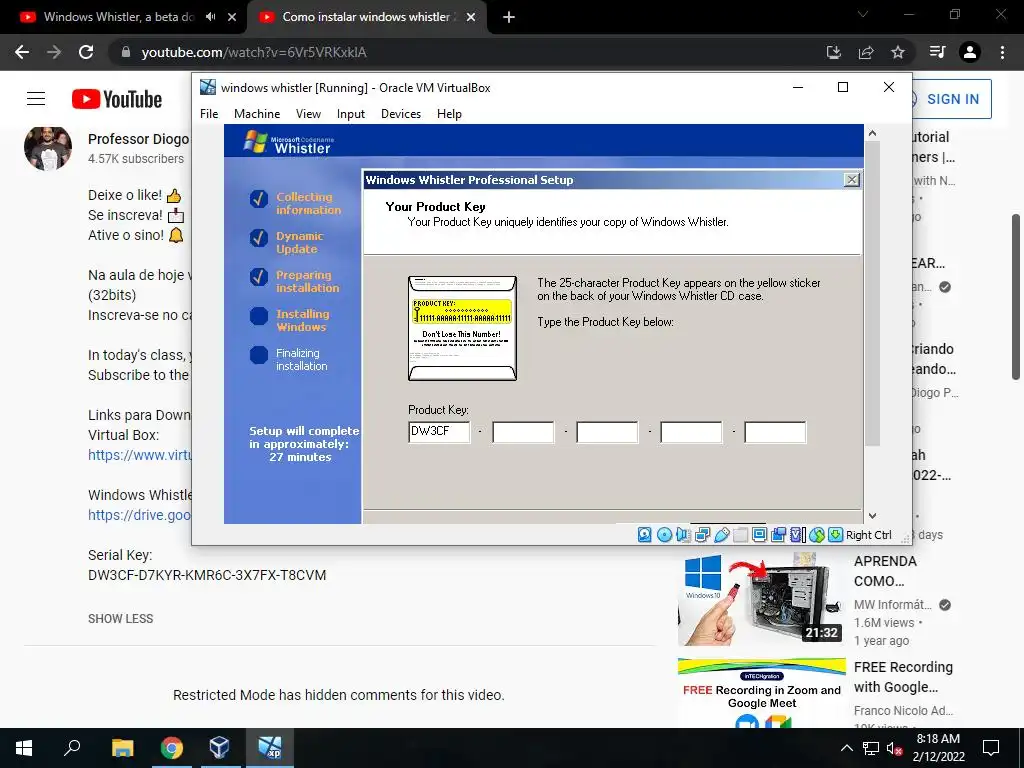The height and width of the screenshot is (768, 1024).
Task: Click the optical disk indicator in VirtualBox
Action: pos(664,535)
